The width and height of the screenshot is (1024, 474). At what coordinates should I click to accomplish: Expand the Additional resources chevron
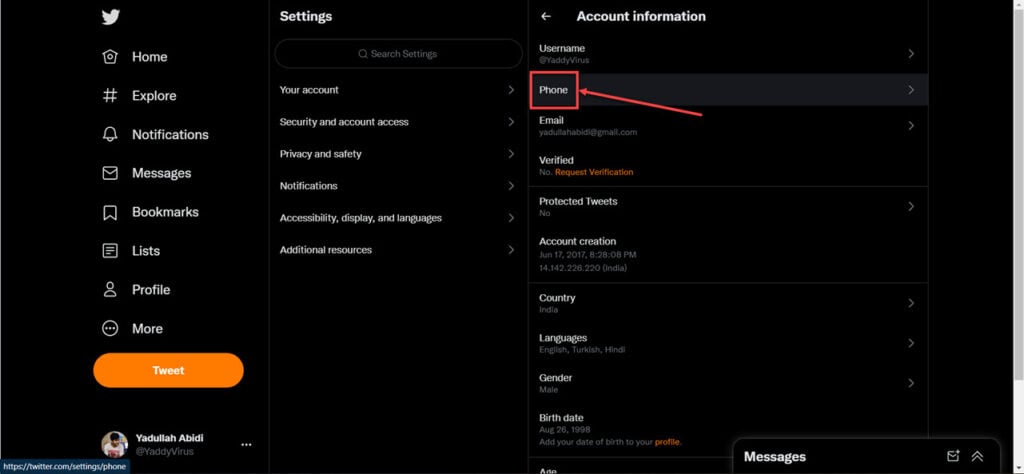click(x=511, y=250)
